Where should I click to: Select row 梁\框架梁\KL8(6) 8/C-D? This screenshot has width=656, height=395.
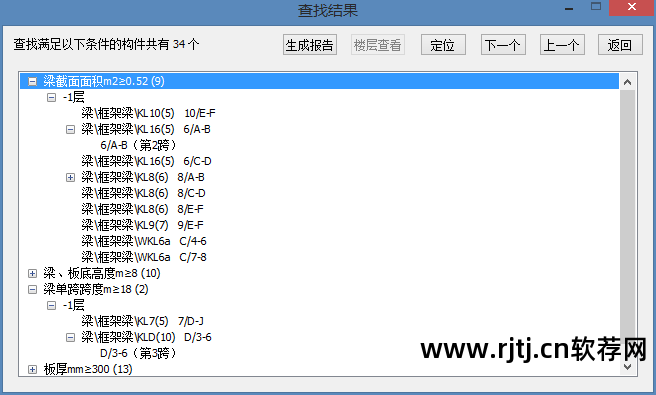144,193
